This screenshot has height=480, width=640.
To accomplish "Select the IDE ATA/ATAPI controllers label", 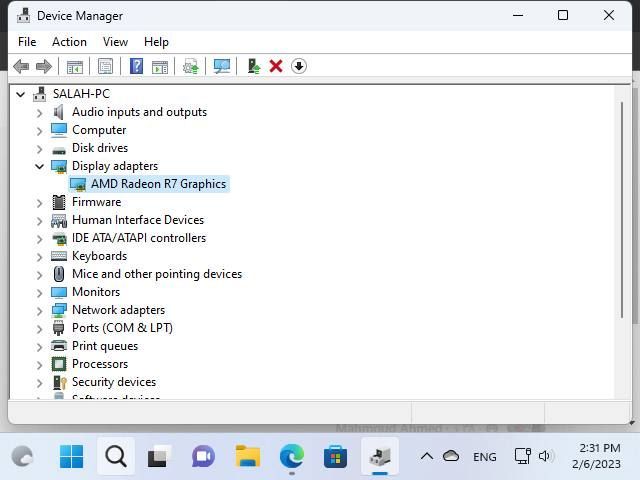I will coord(139,238).
